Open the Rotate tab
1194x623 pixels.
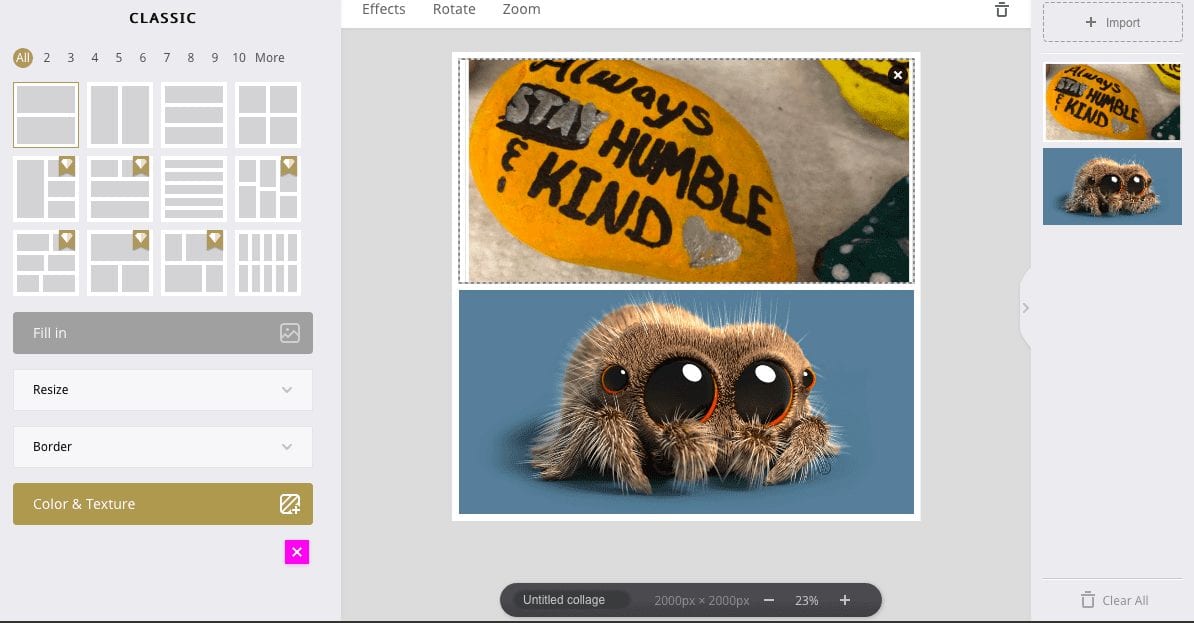click(454, 9)
